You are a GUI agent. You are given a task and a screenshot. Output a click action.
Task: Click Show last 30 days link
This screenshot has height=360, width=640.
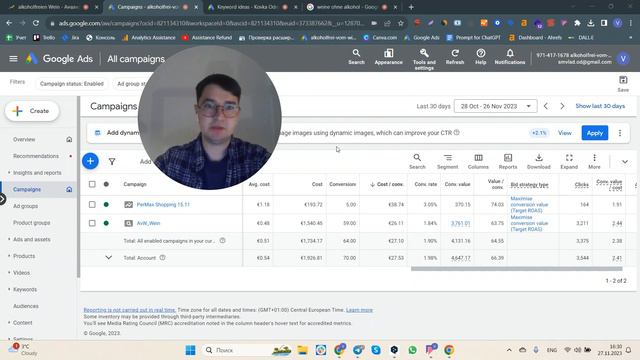coord(600,106)
